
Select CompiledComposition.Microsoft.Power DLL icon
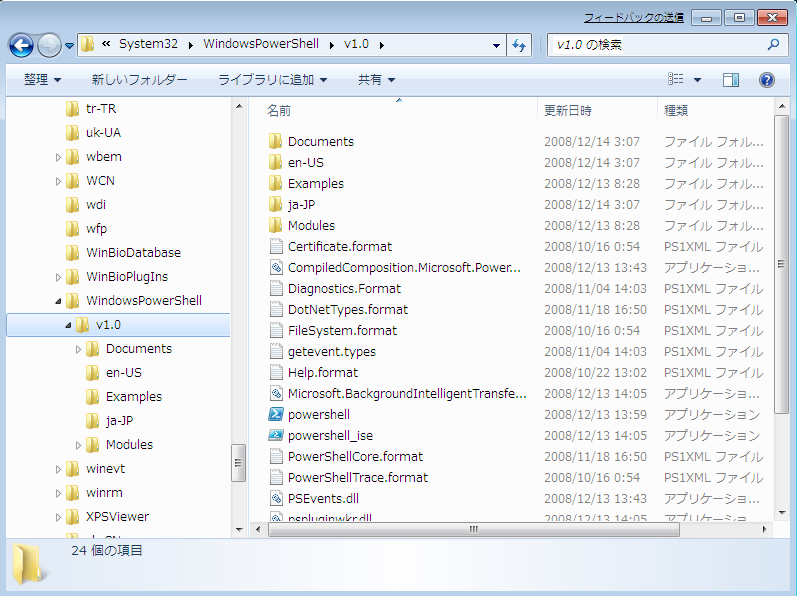coord(276,267)
